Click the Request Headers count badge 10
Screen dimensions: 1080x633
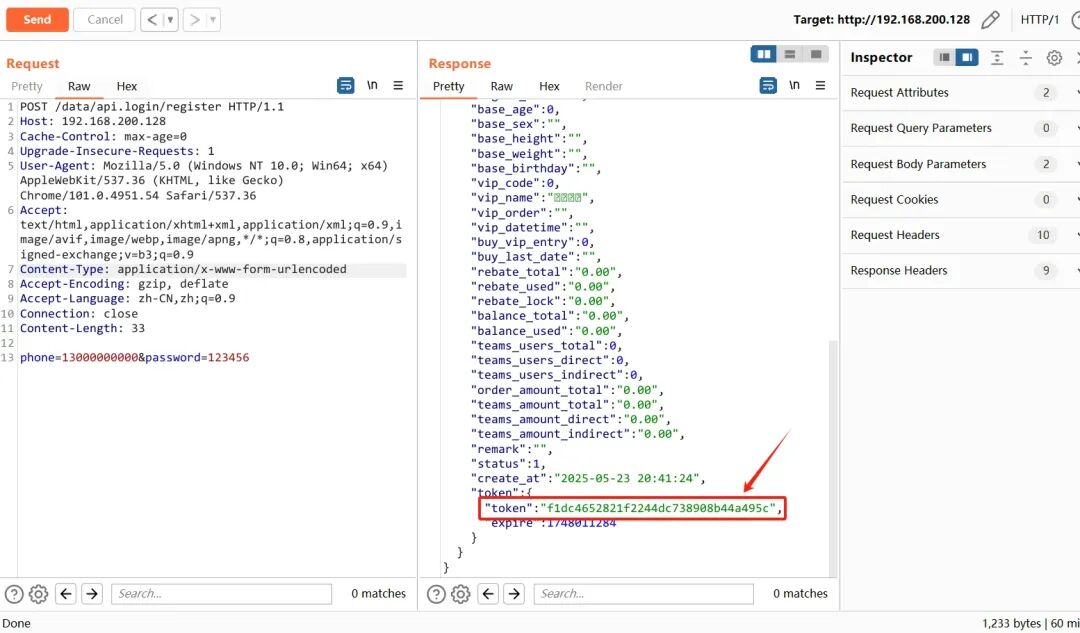pyautogui.click(x=1043, y=236)
